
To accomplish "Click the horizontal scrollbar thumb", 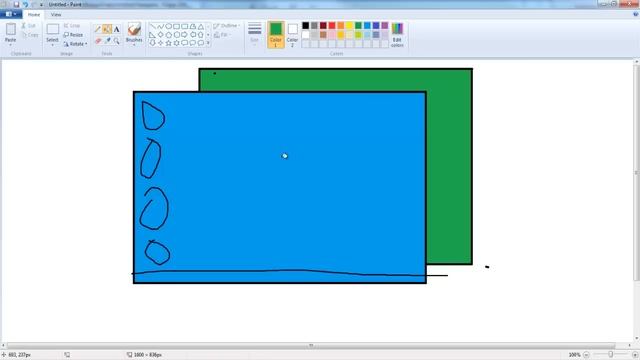I will pyautogui.click(x=311, y=346).
